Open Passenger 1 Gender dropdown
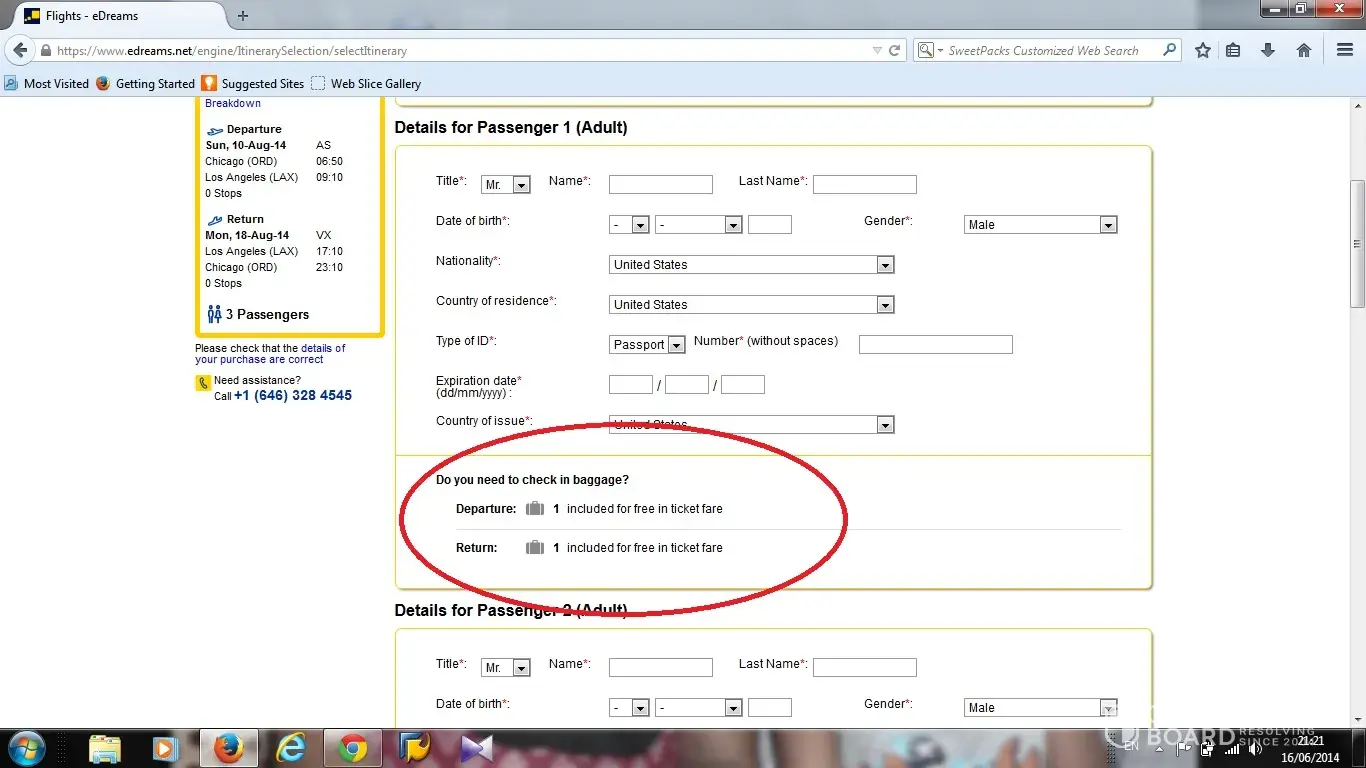Image resolution: width=1366 pixels, height=768 pixels. click(x=1040, y=225)
